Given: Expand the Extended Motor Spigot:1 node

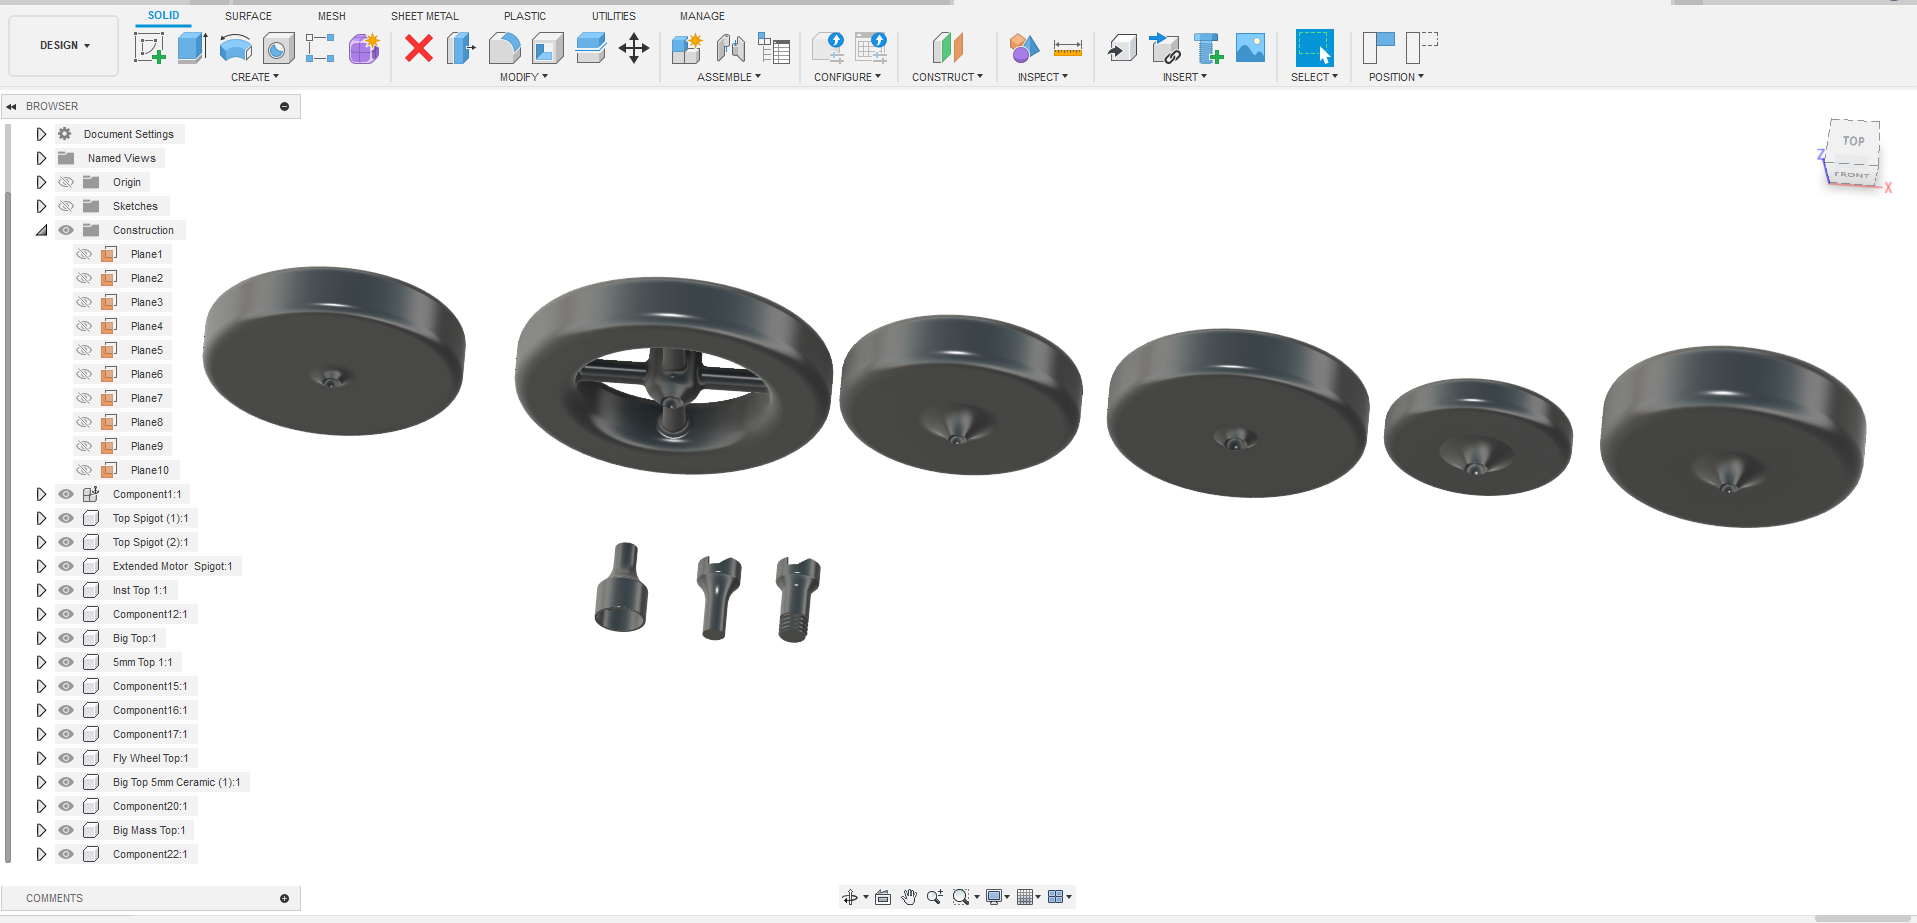Looking at the screenshot, I should pos(41,566).
